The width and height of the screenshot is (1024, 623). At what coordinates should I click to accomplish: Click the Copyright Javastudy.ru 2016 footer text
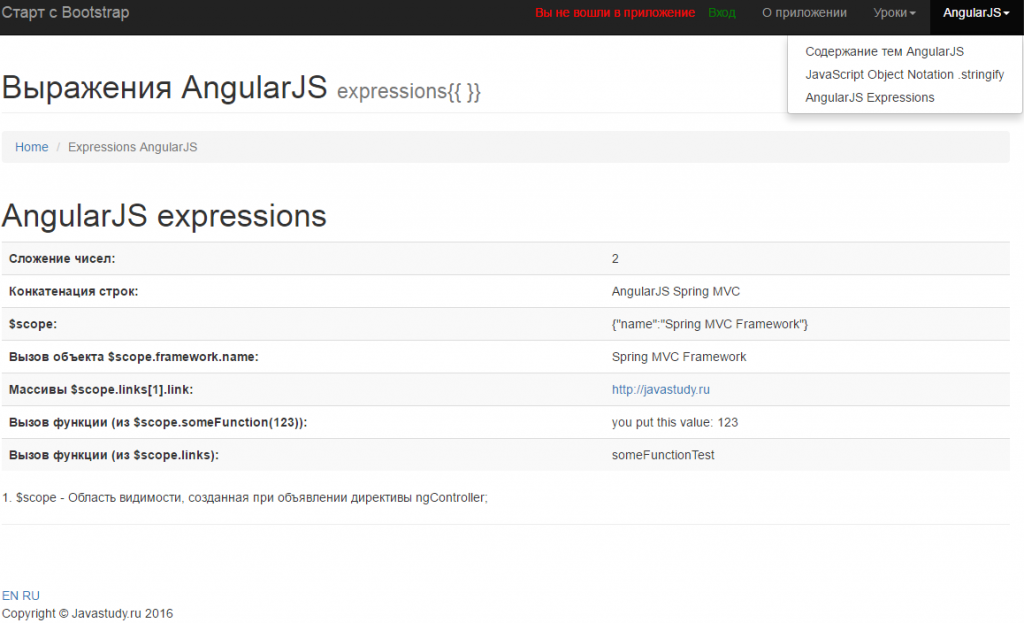[x=86, y=612]
